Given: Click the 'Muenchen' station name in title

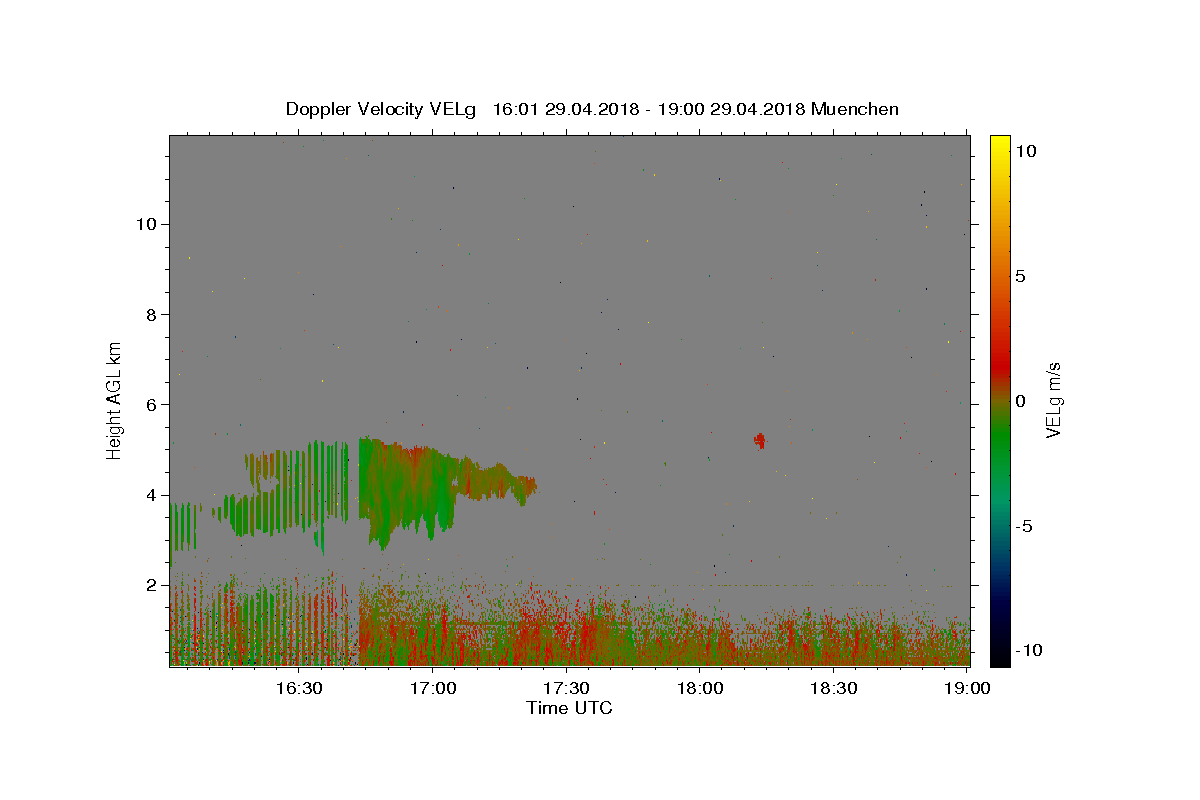Looking at the screenshot, I should (855, 109).
